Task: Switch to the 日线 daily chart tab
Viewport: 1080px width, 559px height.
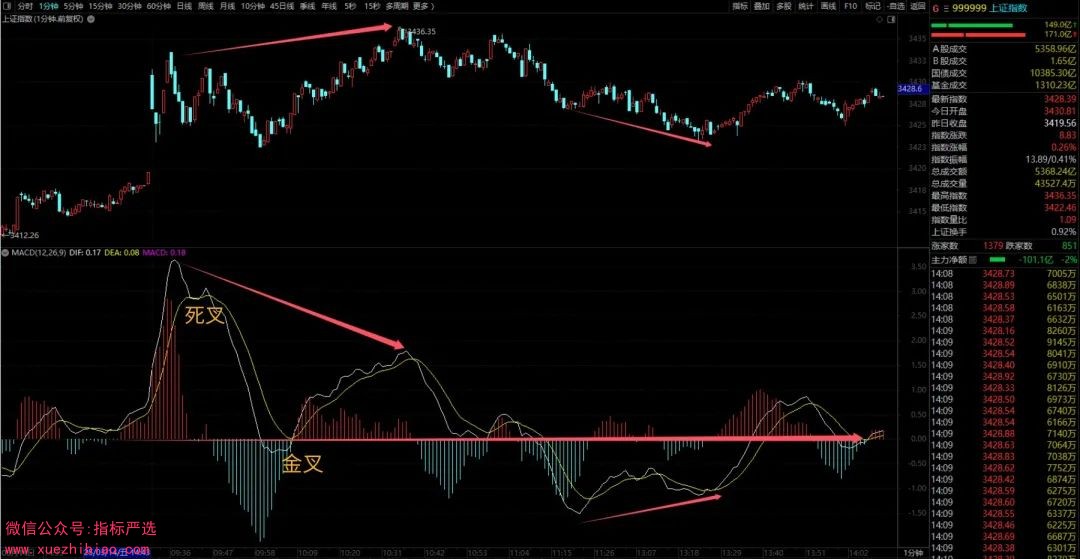Action: [x=184, y=6]
